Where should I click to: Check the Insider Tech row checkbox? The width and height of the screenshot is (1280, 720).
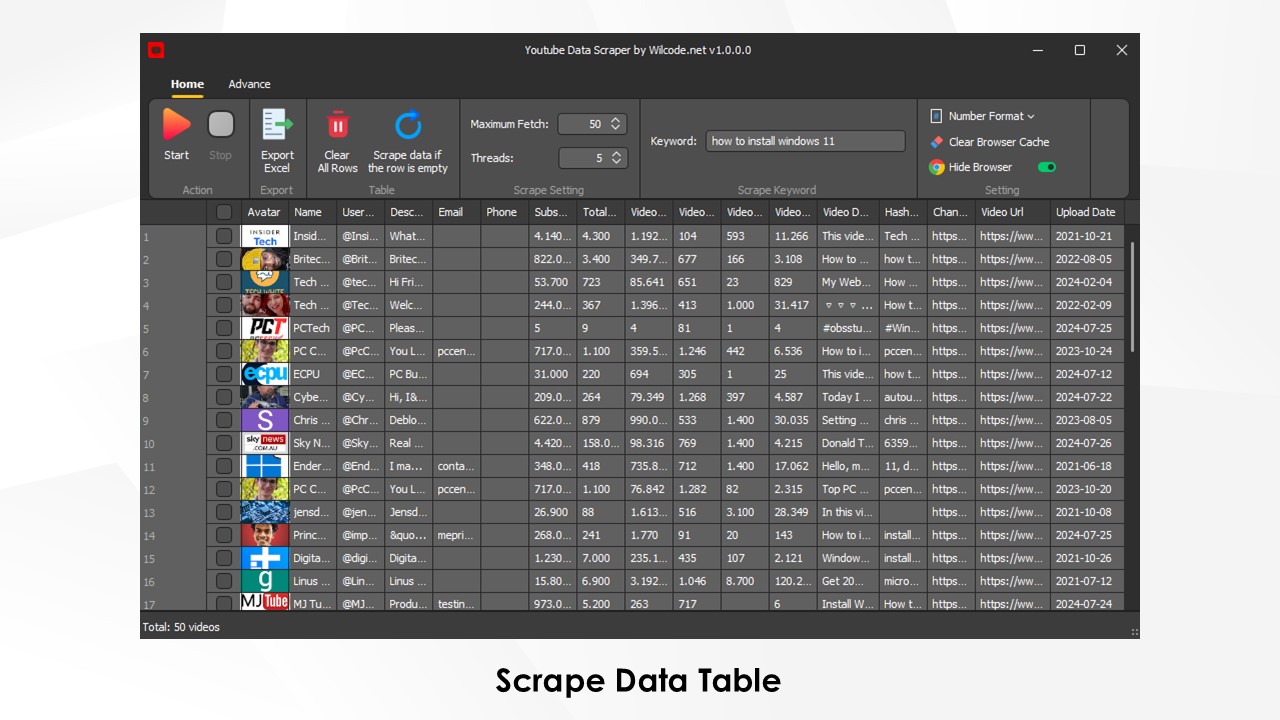tap(224, 236)
